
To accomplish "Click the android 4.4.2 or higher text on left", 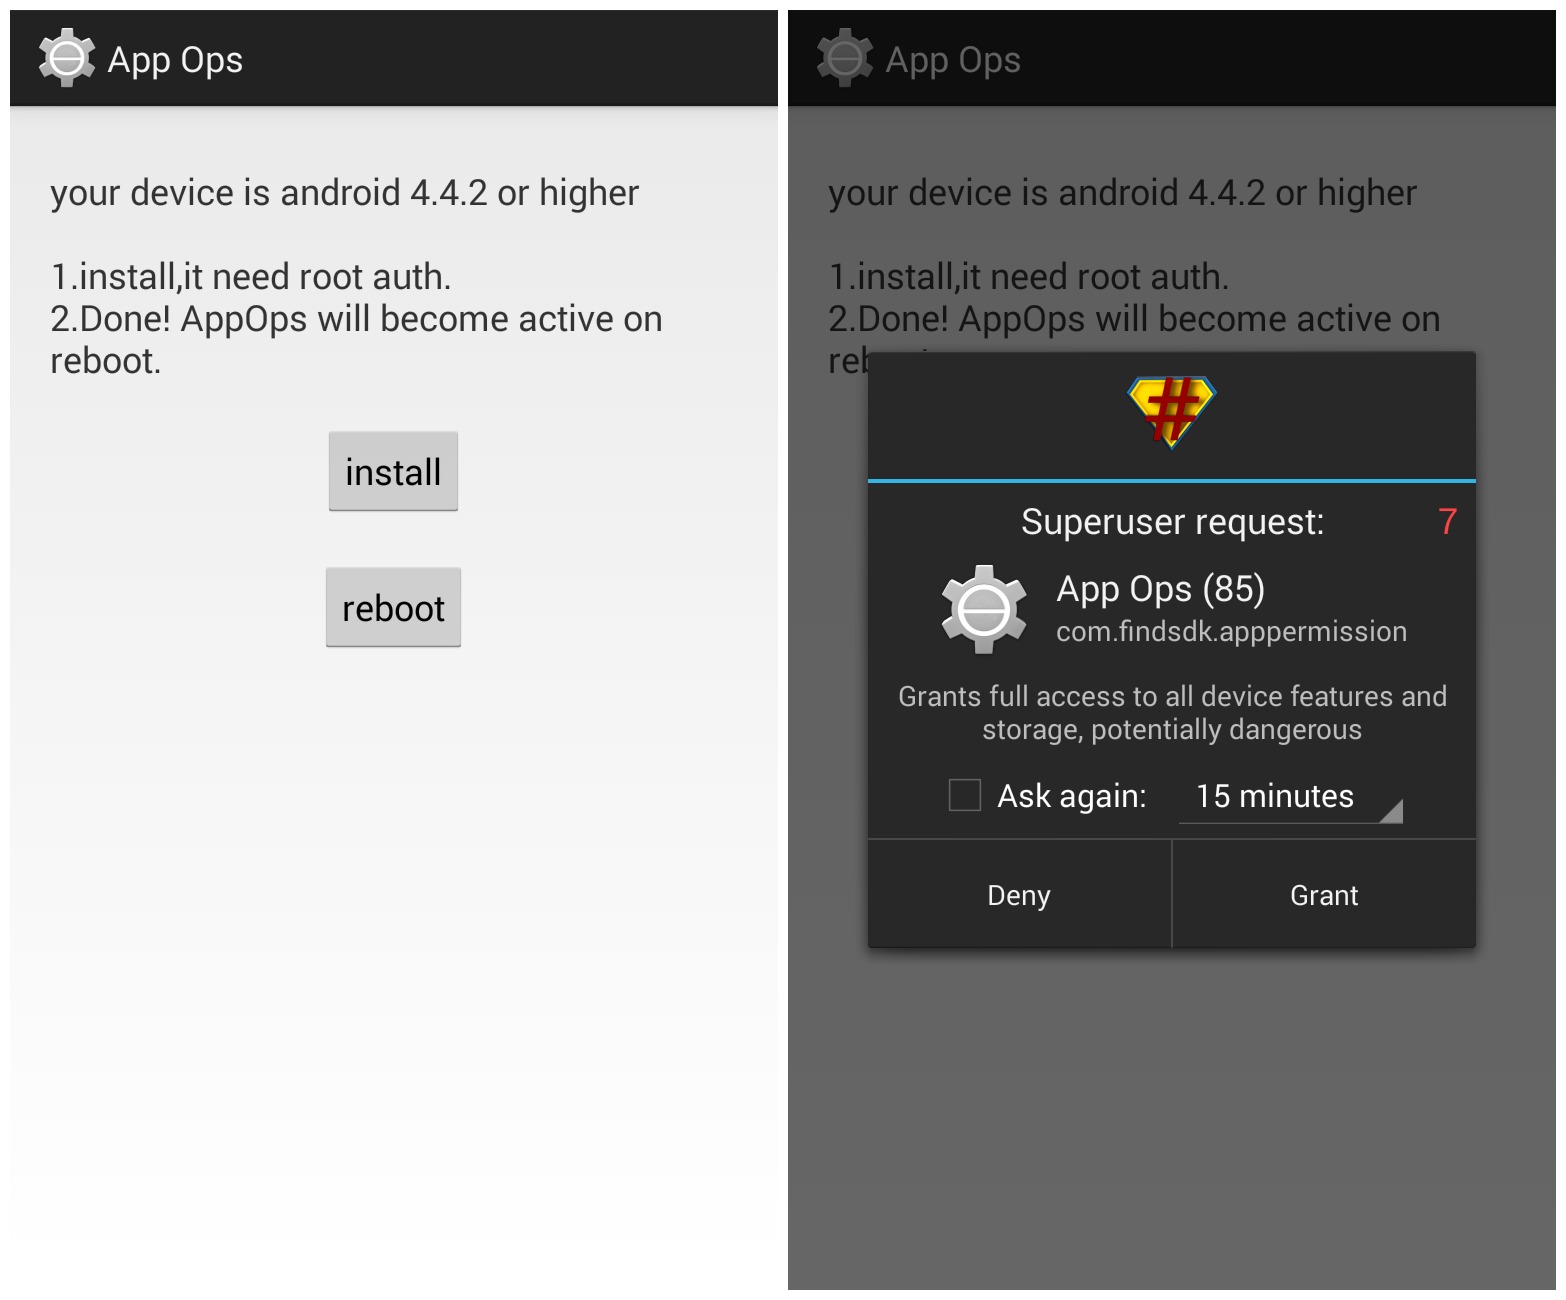I will click(x=344, y=193).
